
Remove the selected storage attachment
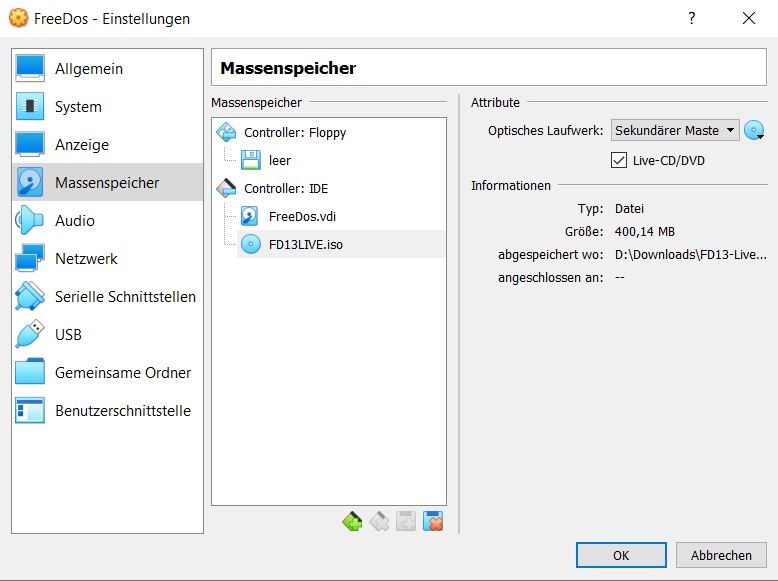pos(433,521)
